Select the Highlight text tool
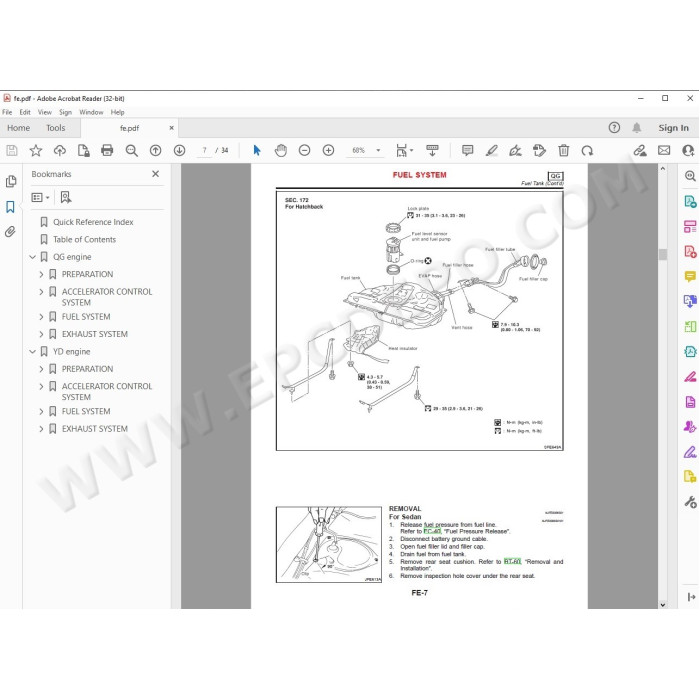This screenshot has width=700, height=700. click(492, 150)
